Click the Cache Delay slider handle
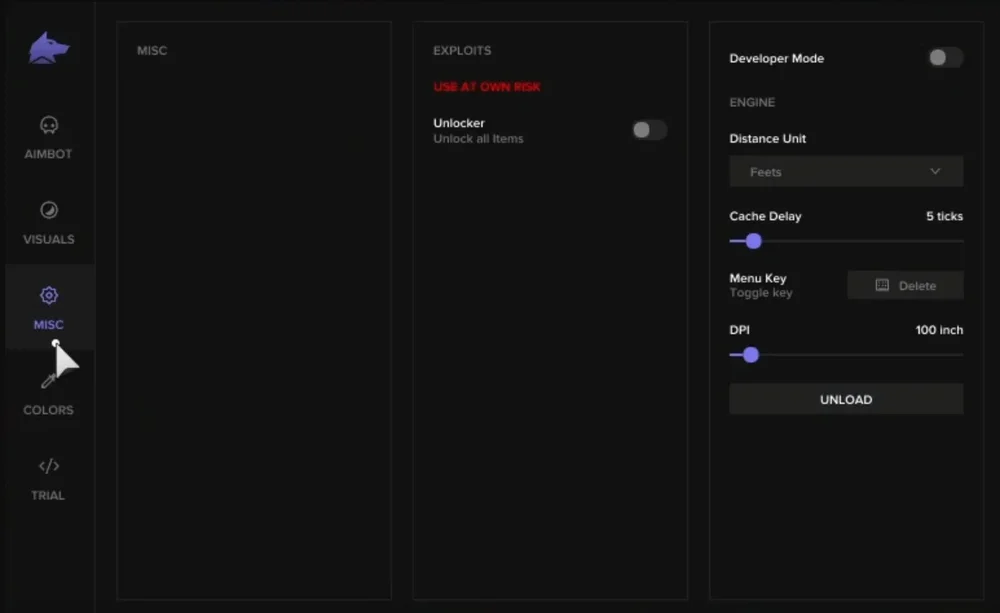Screen dimensions: 1000x613 click(x=753, y=241)
